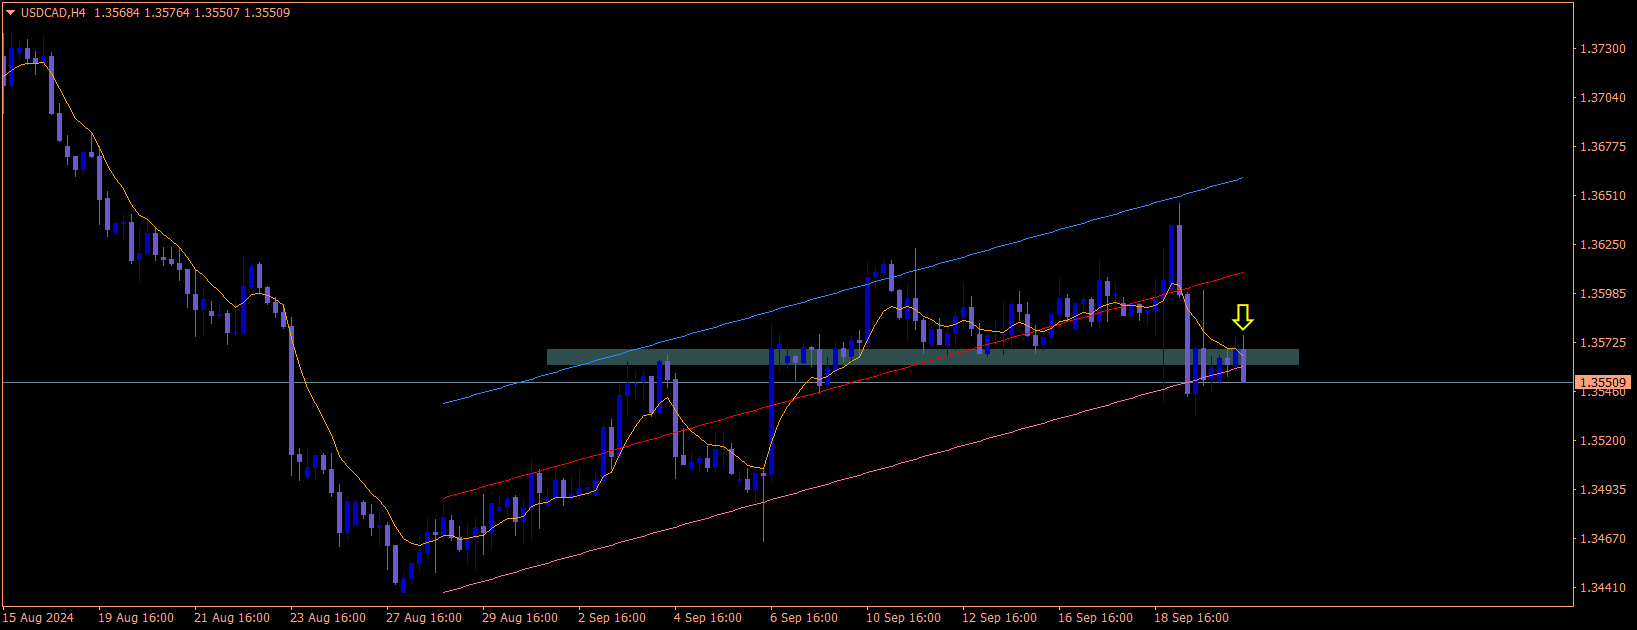Click the 1.36250 price scale label
This screenshot has height=630, width=1637.
1602,245
